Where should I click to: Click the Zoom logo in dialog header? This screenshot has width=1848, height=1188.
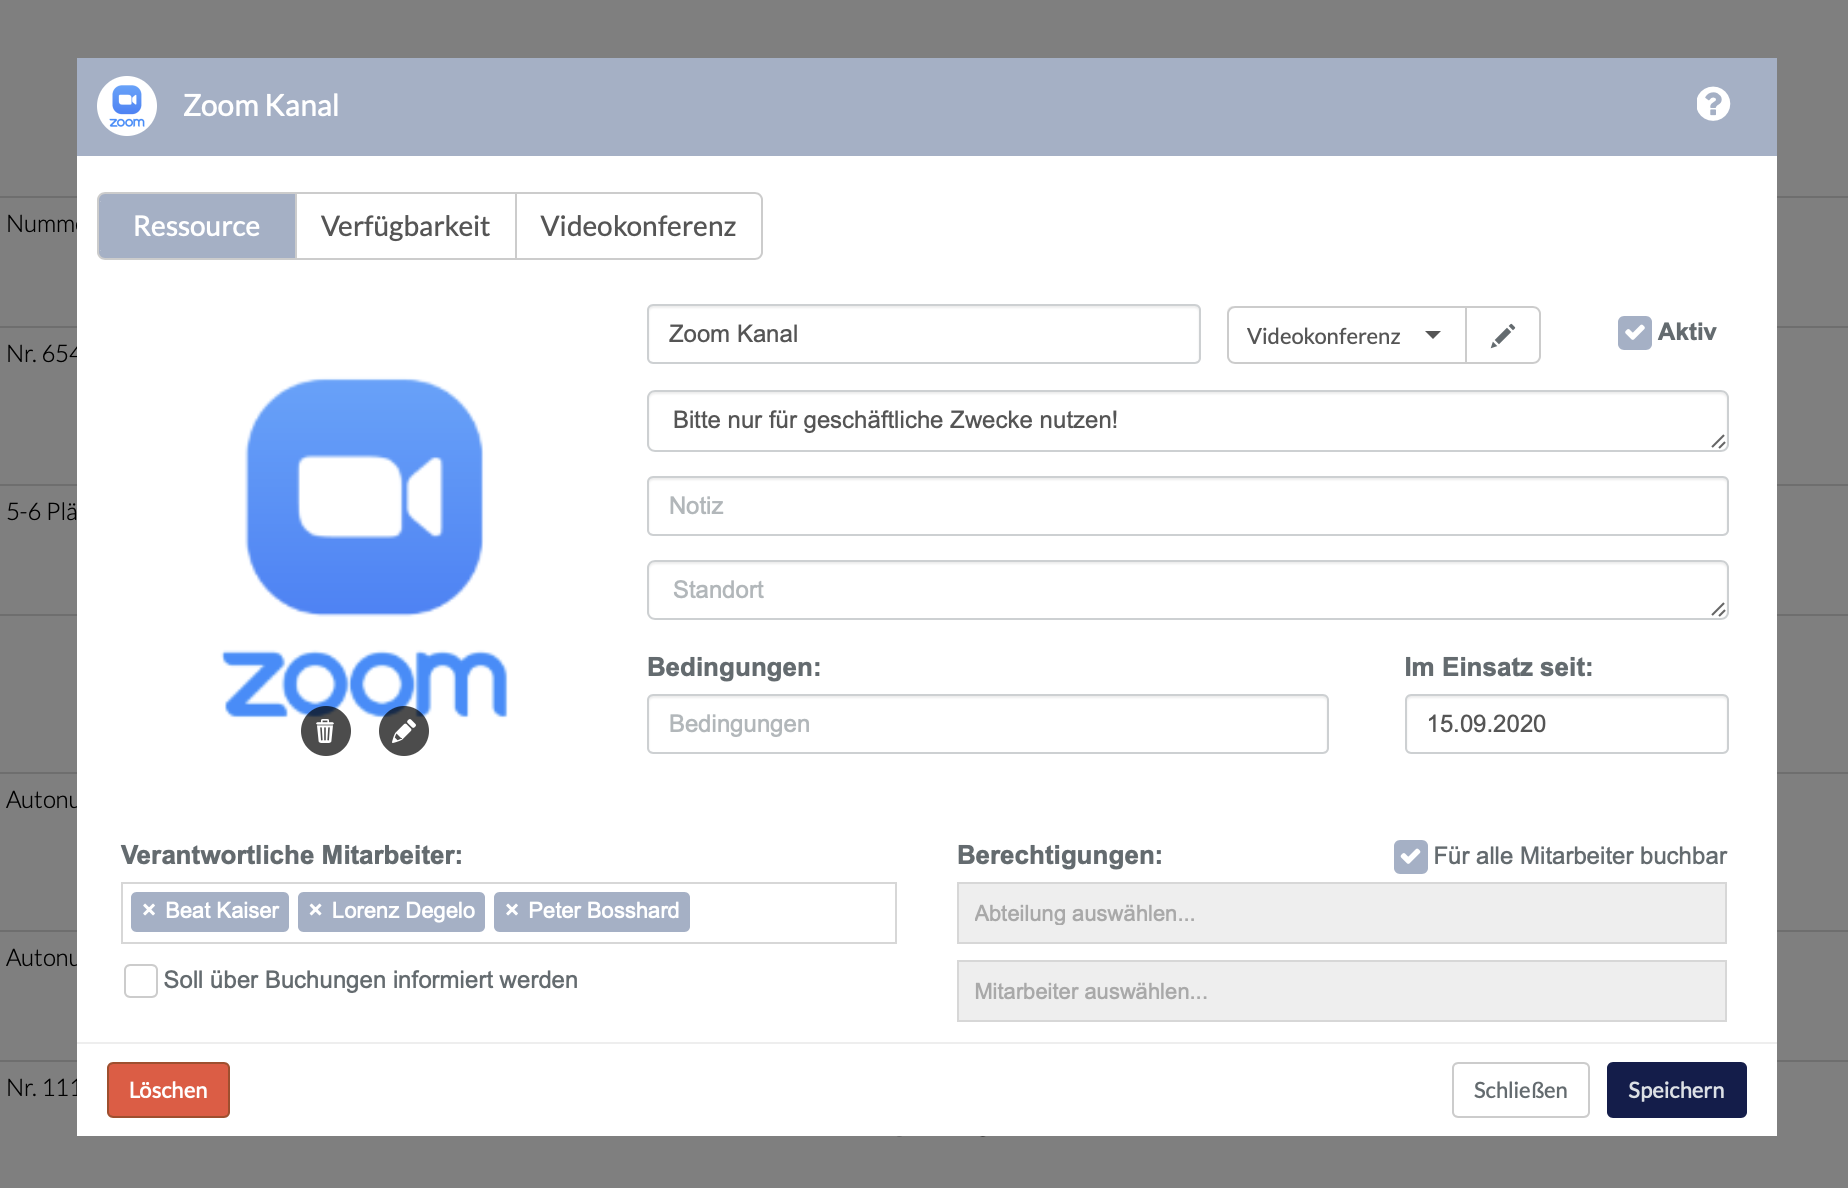pyautogui.click(x=127, y=105)
